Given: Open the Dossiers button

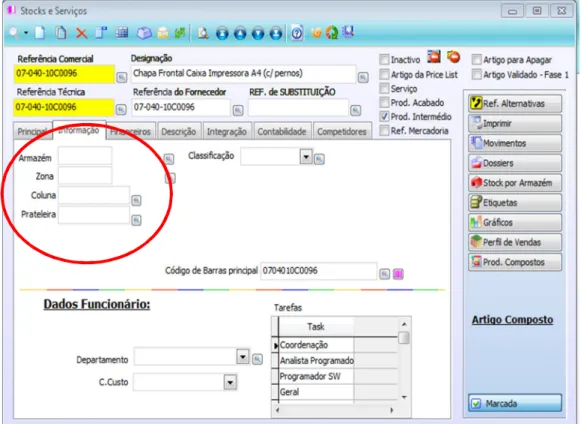Looking at the screenshot, I should coord(515,163).
